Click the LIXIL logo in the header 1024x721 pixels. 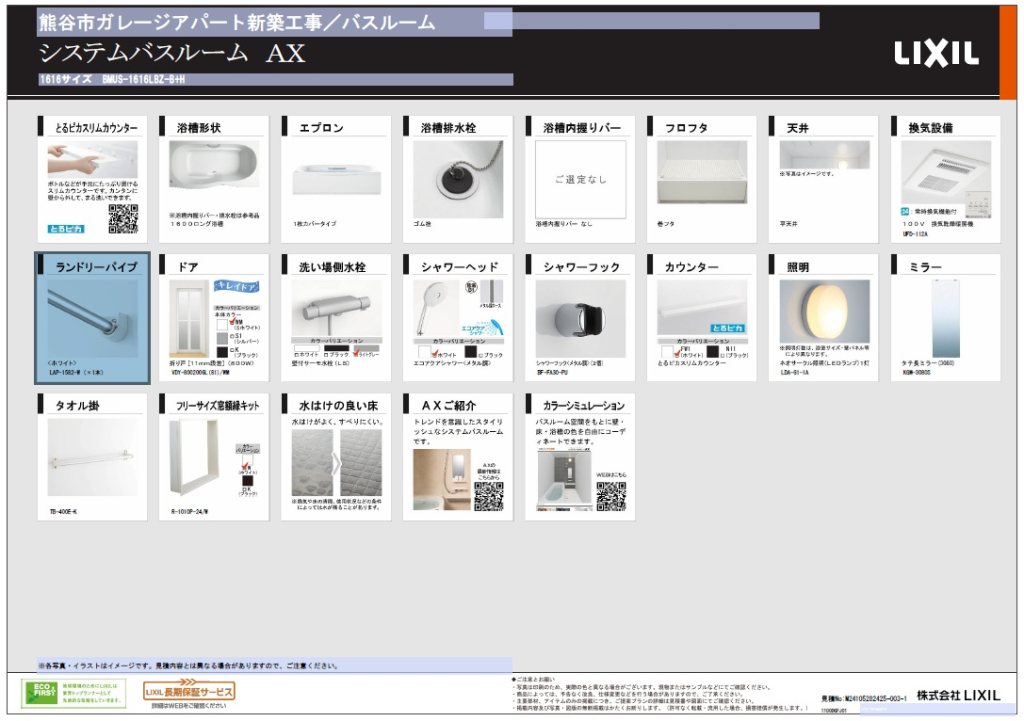point(936,54)
